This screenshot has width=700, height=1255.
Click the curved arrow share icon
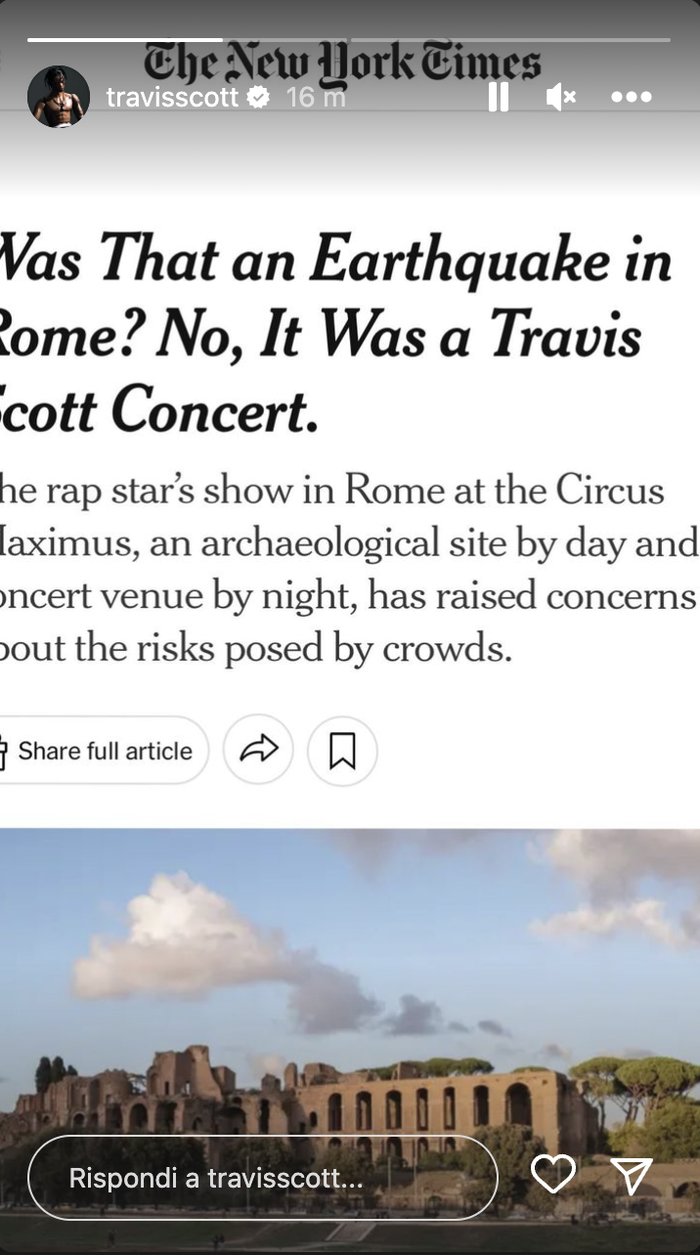tap(258, 750)
